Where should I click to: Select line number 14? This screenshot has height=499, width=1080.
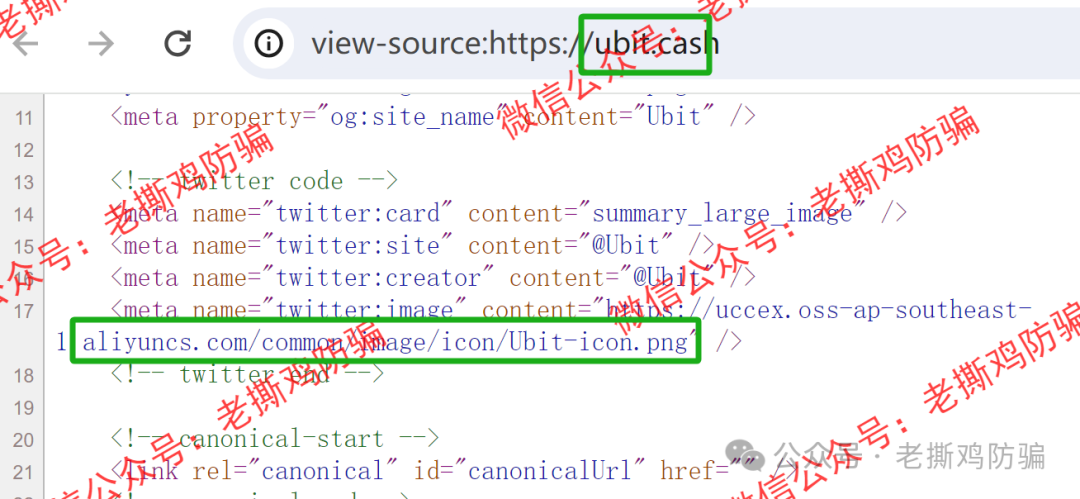[24, 214]
